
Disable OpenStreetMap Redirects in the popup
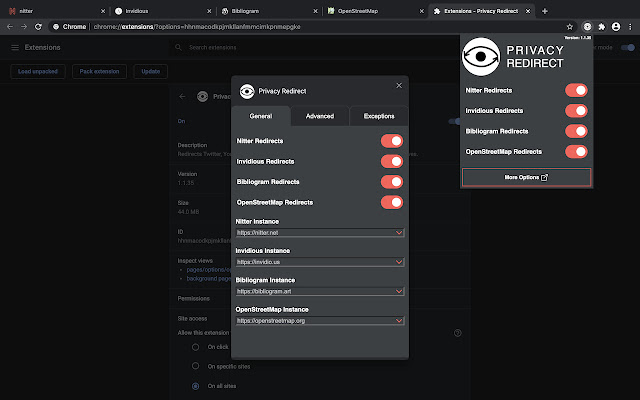click(x=575, y=151)
